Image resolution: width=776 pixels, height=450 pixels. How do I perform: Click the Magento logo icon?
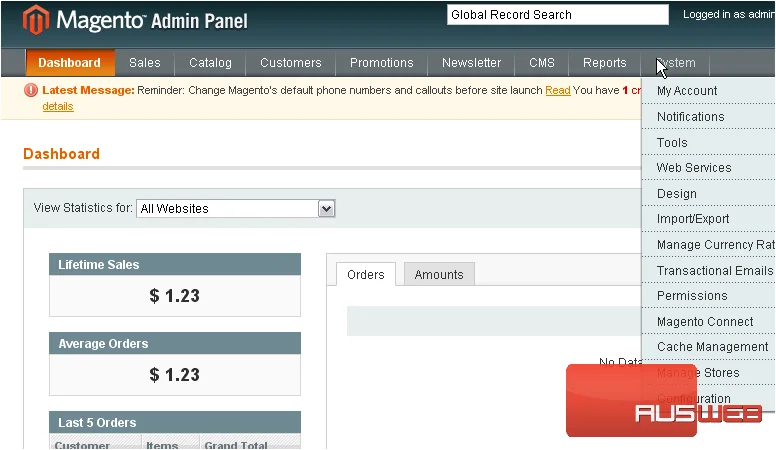click(x=36, y=20)
